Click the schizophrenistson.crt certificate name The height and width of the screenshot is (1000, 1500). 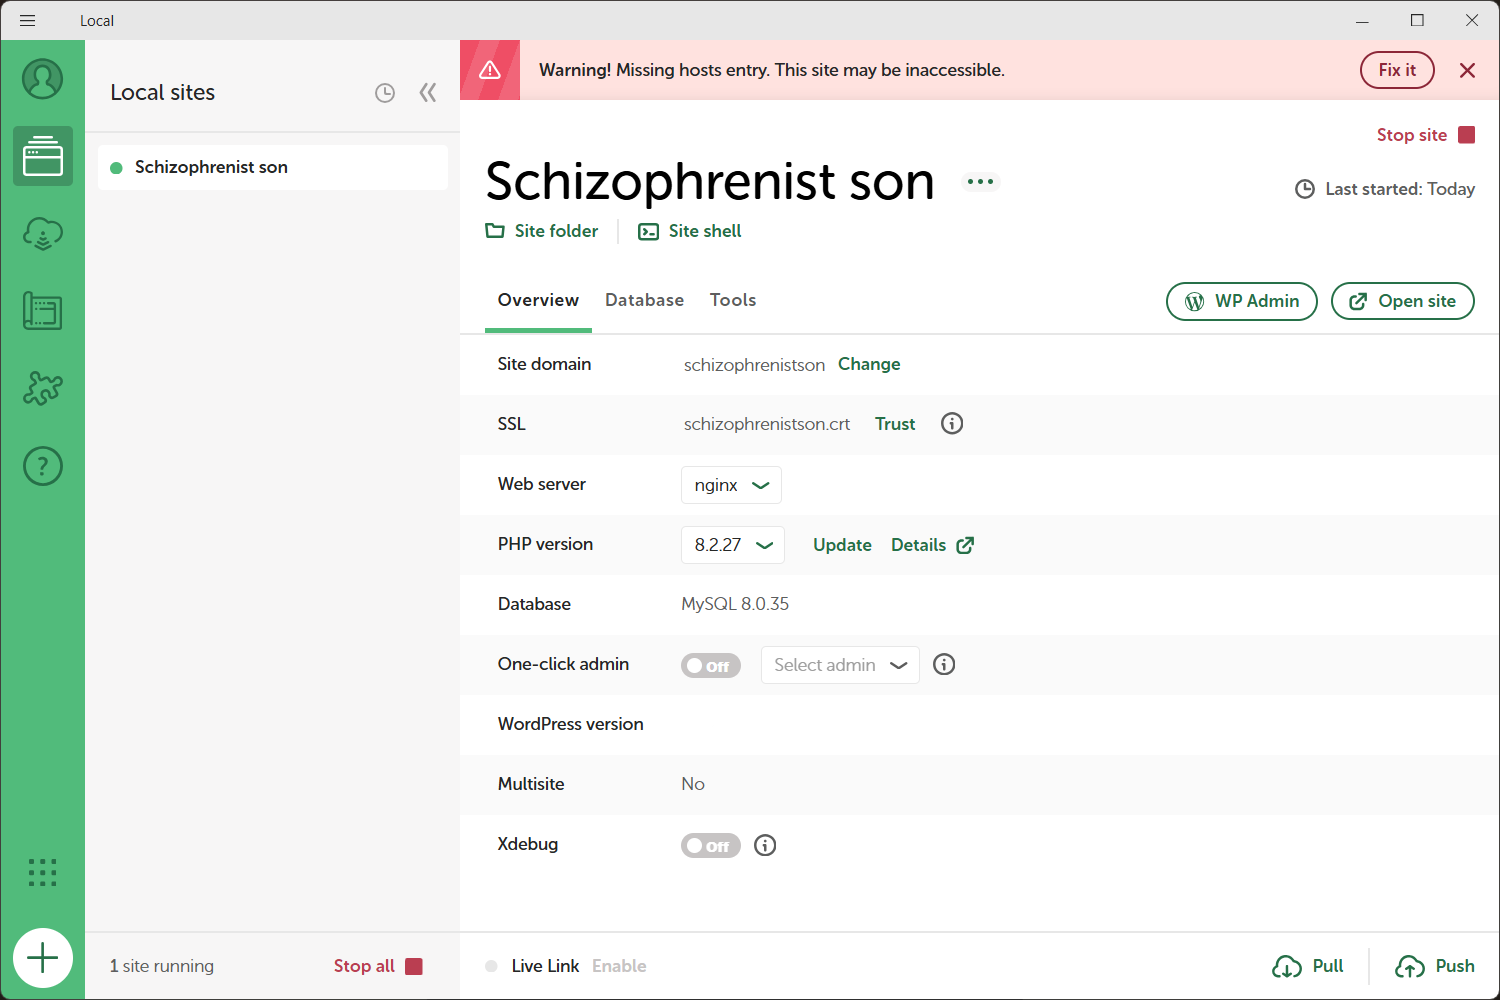(x=767, y=424)
